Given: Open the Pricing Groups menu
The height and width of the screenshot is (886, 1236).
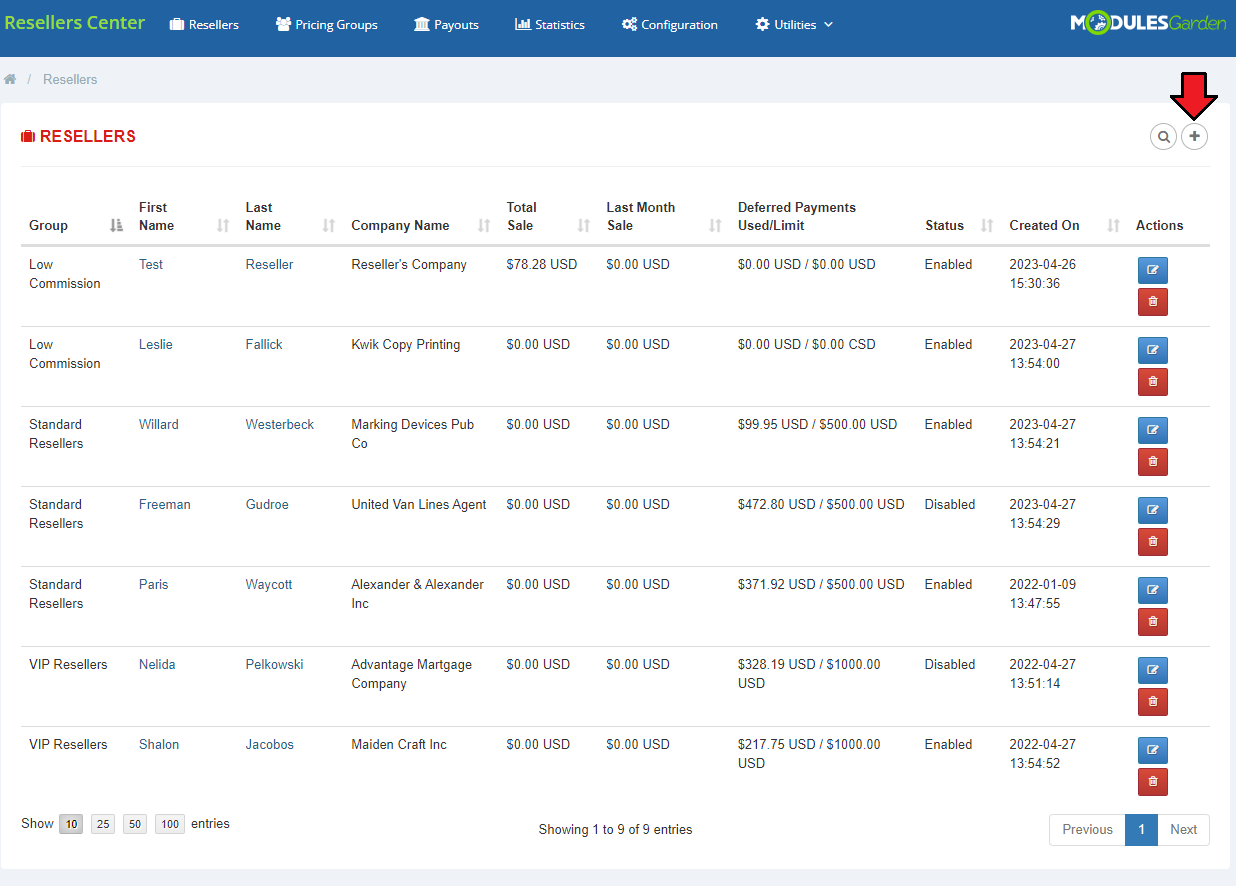Looking at the screenshot, I should pyautogui.click(x=327, y=24).
